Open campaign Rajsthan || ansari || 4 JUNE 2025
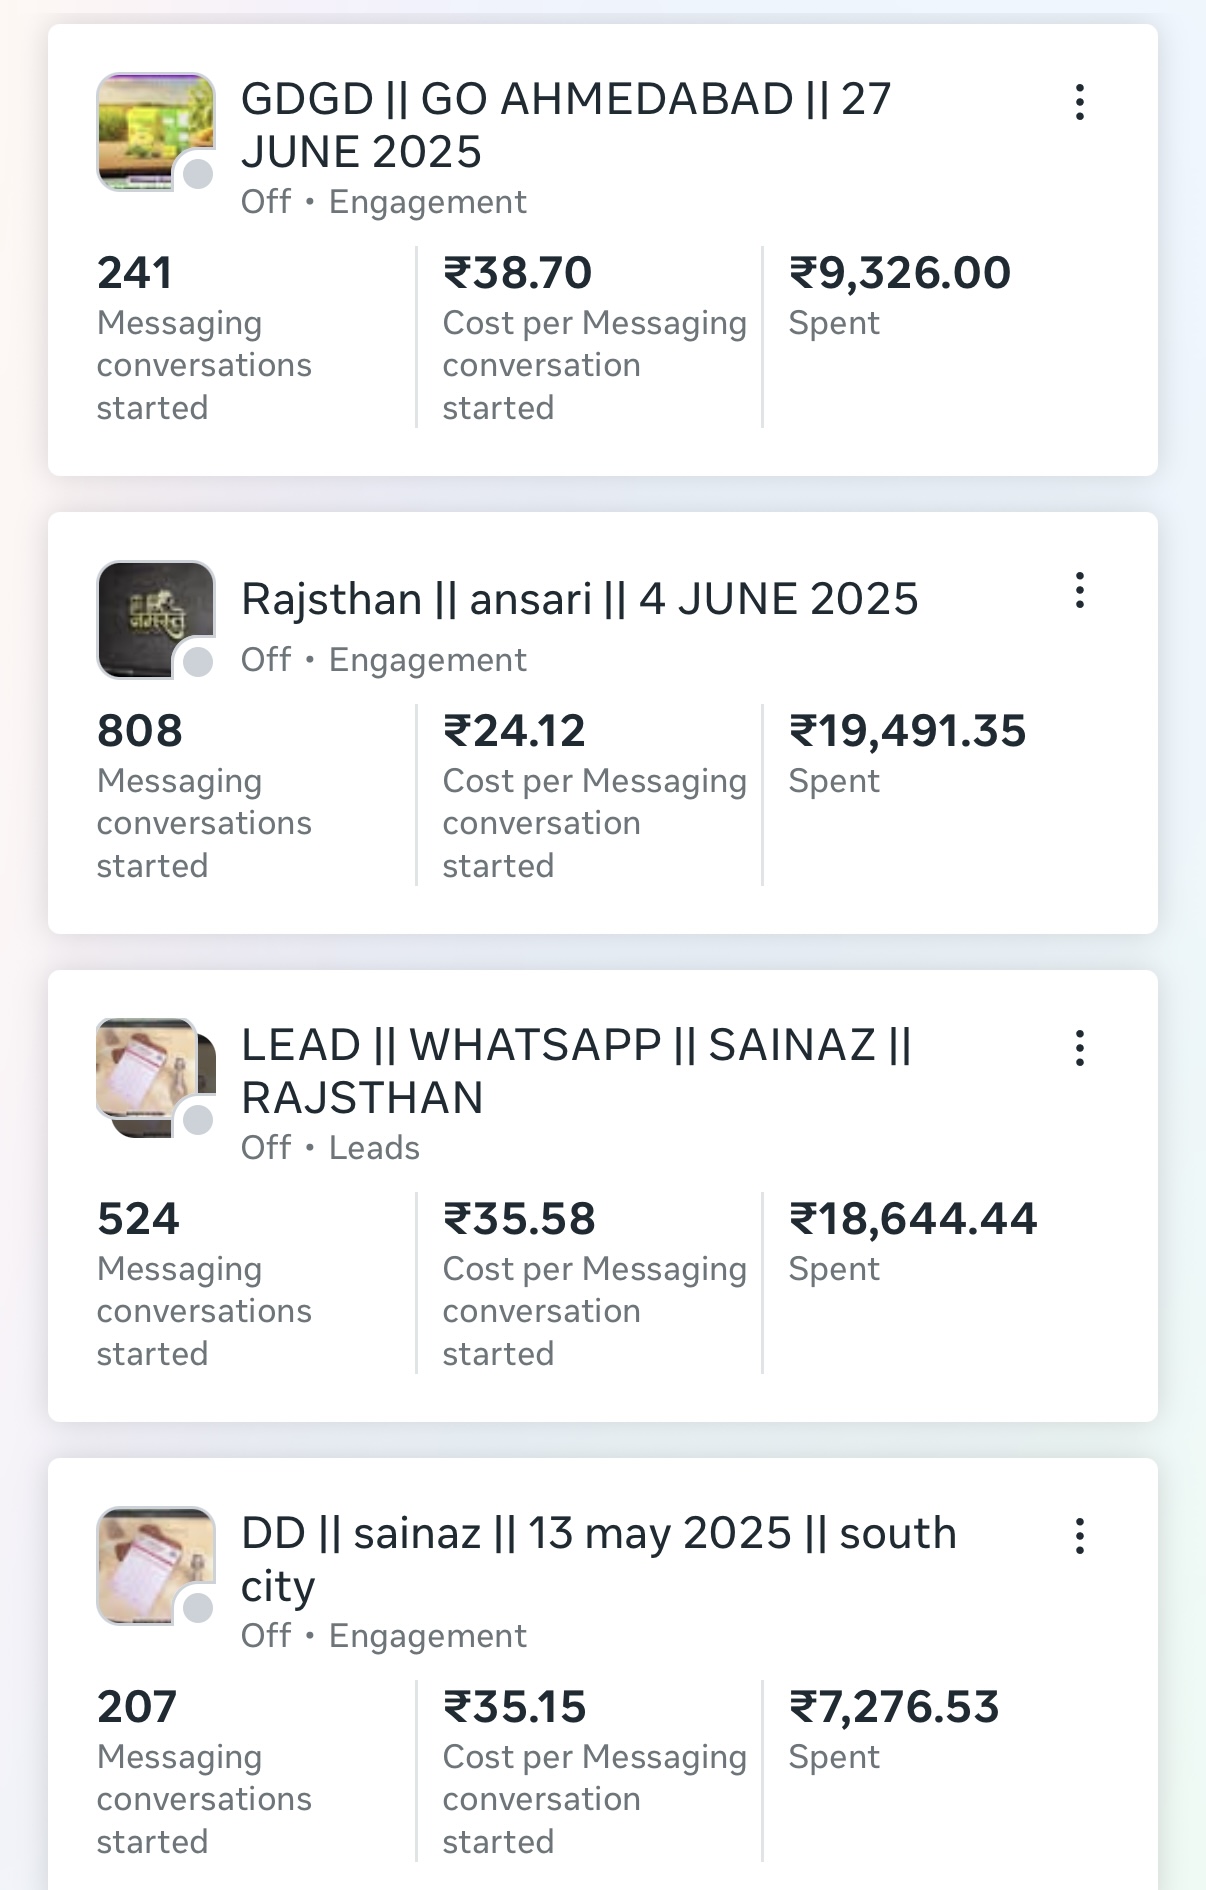This screenshot has width=1206, height=1890. click(x=579, y=599)
